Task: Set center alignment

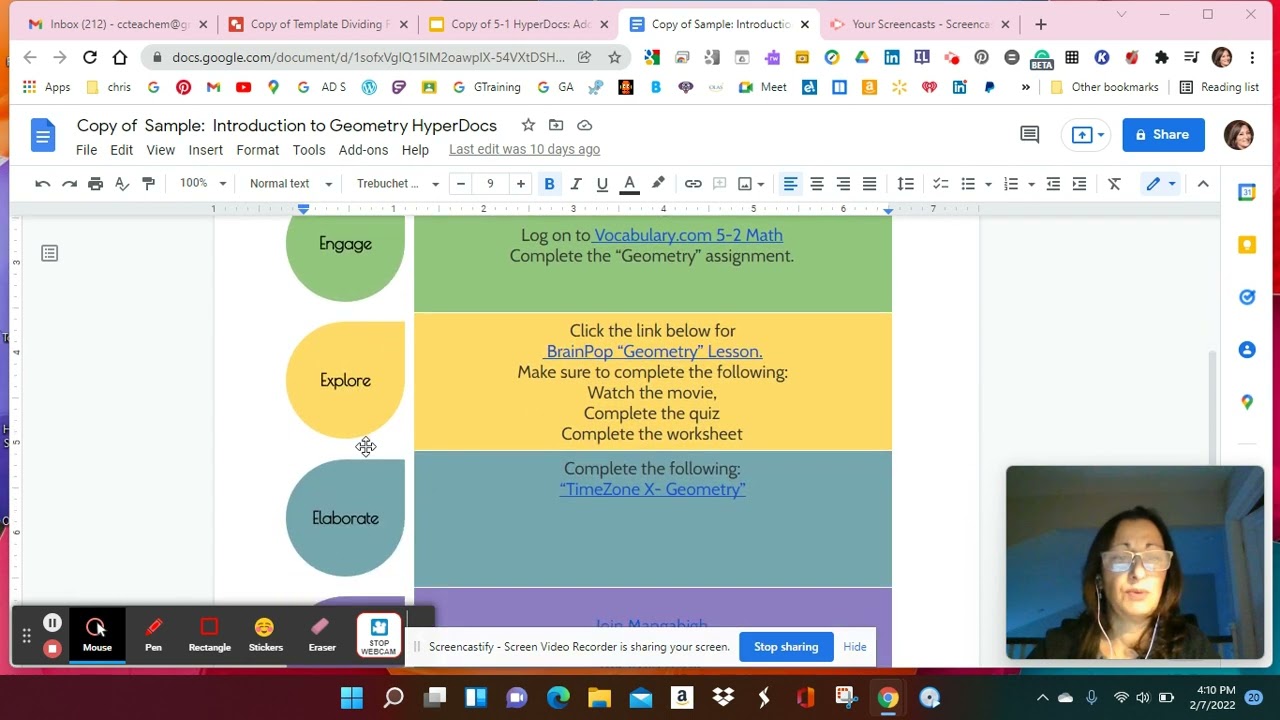Action: click(x=817, y=184)
